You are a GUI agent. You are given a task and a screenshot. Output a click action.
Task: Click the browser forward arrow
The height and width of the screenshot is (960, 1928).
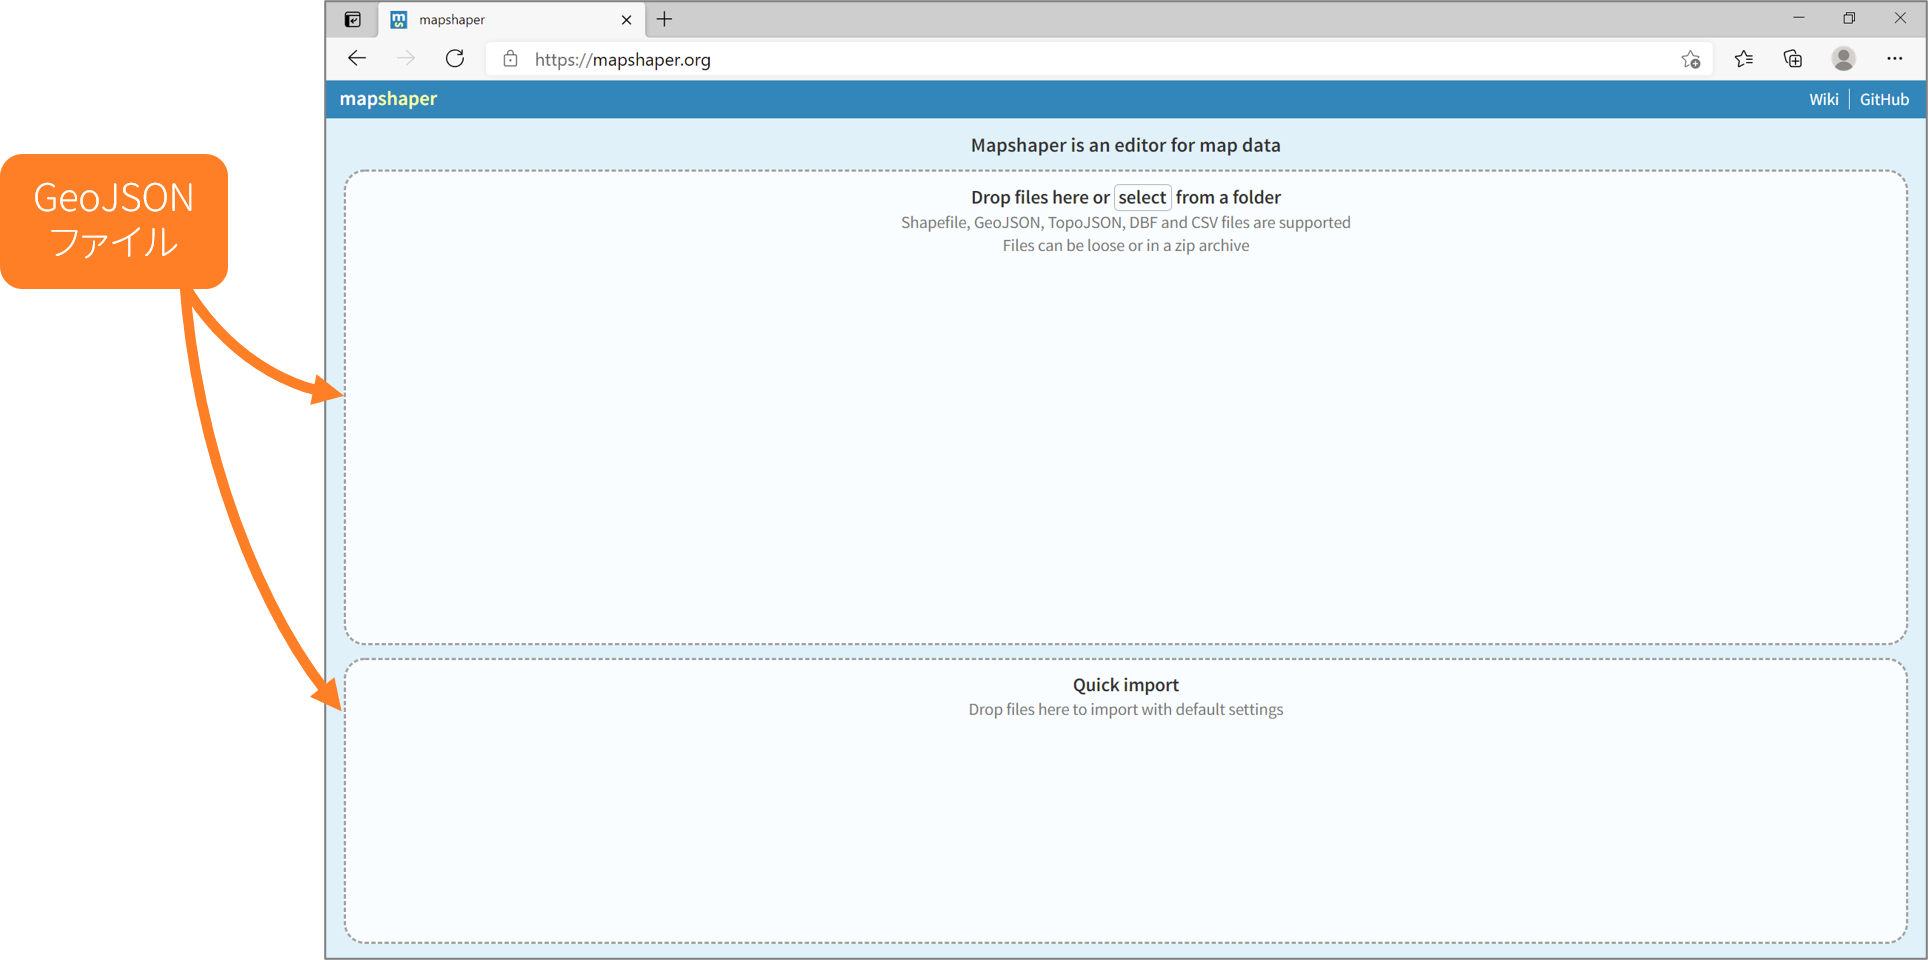click(405, 59)
